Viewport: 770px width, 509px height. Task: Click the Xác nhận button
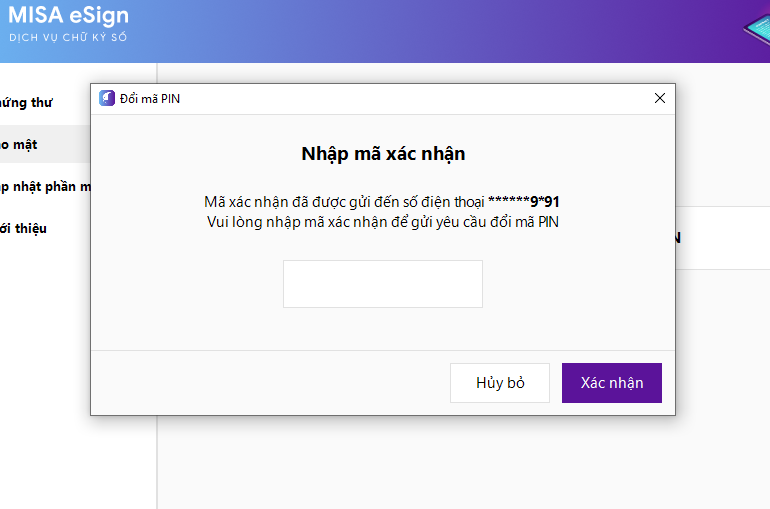click(x=611, y=383)
